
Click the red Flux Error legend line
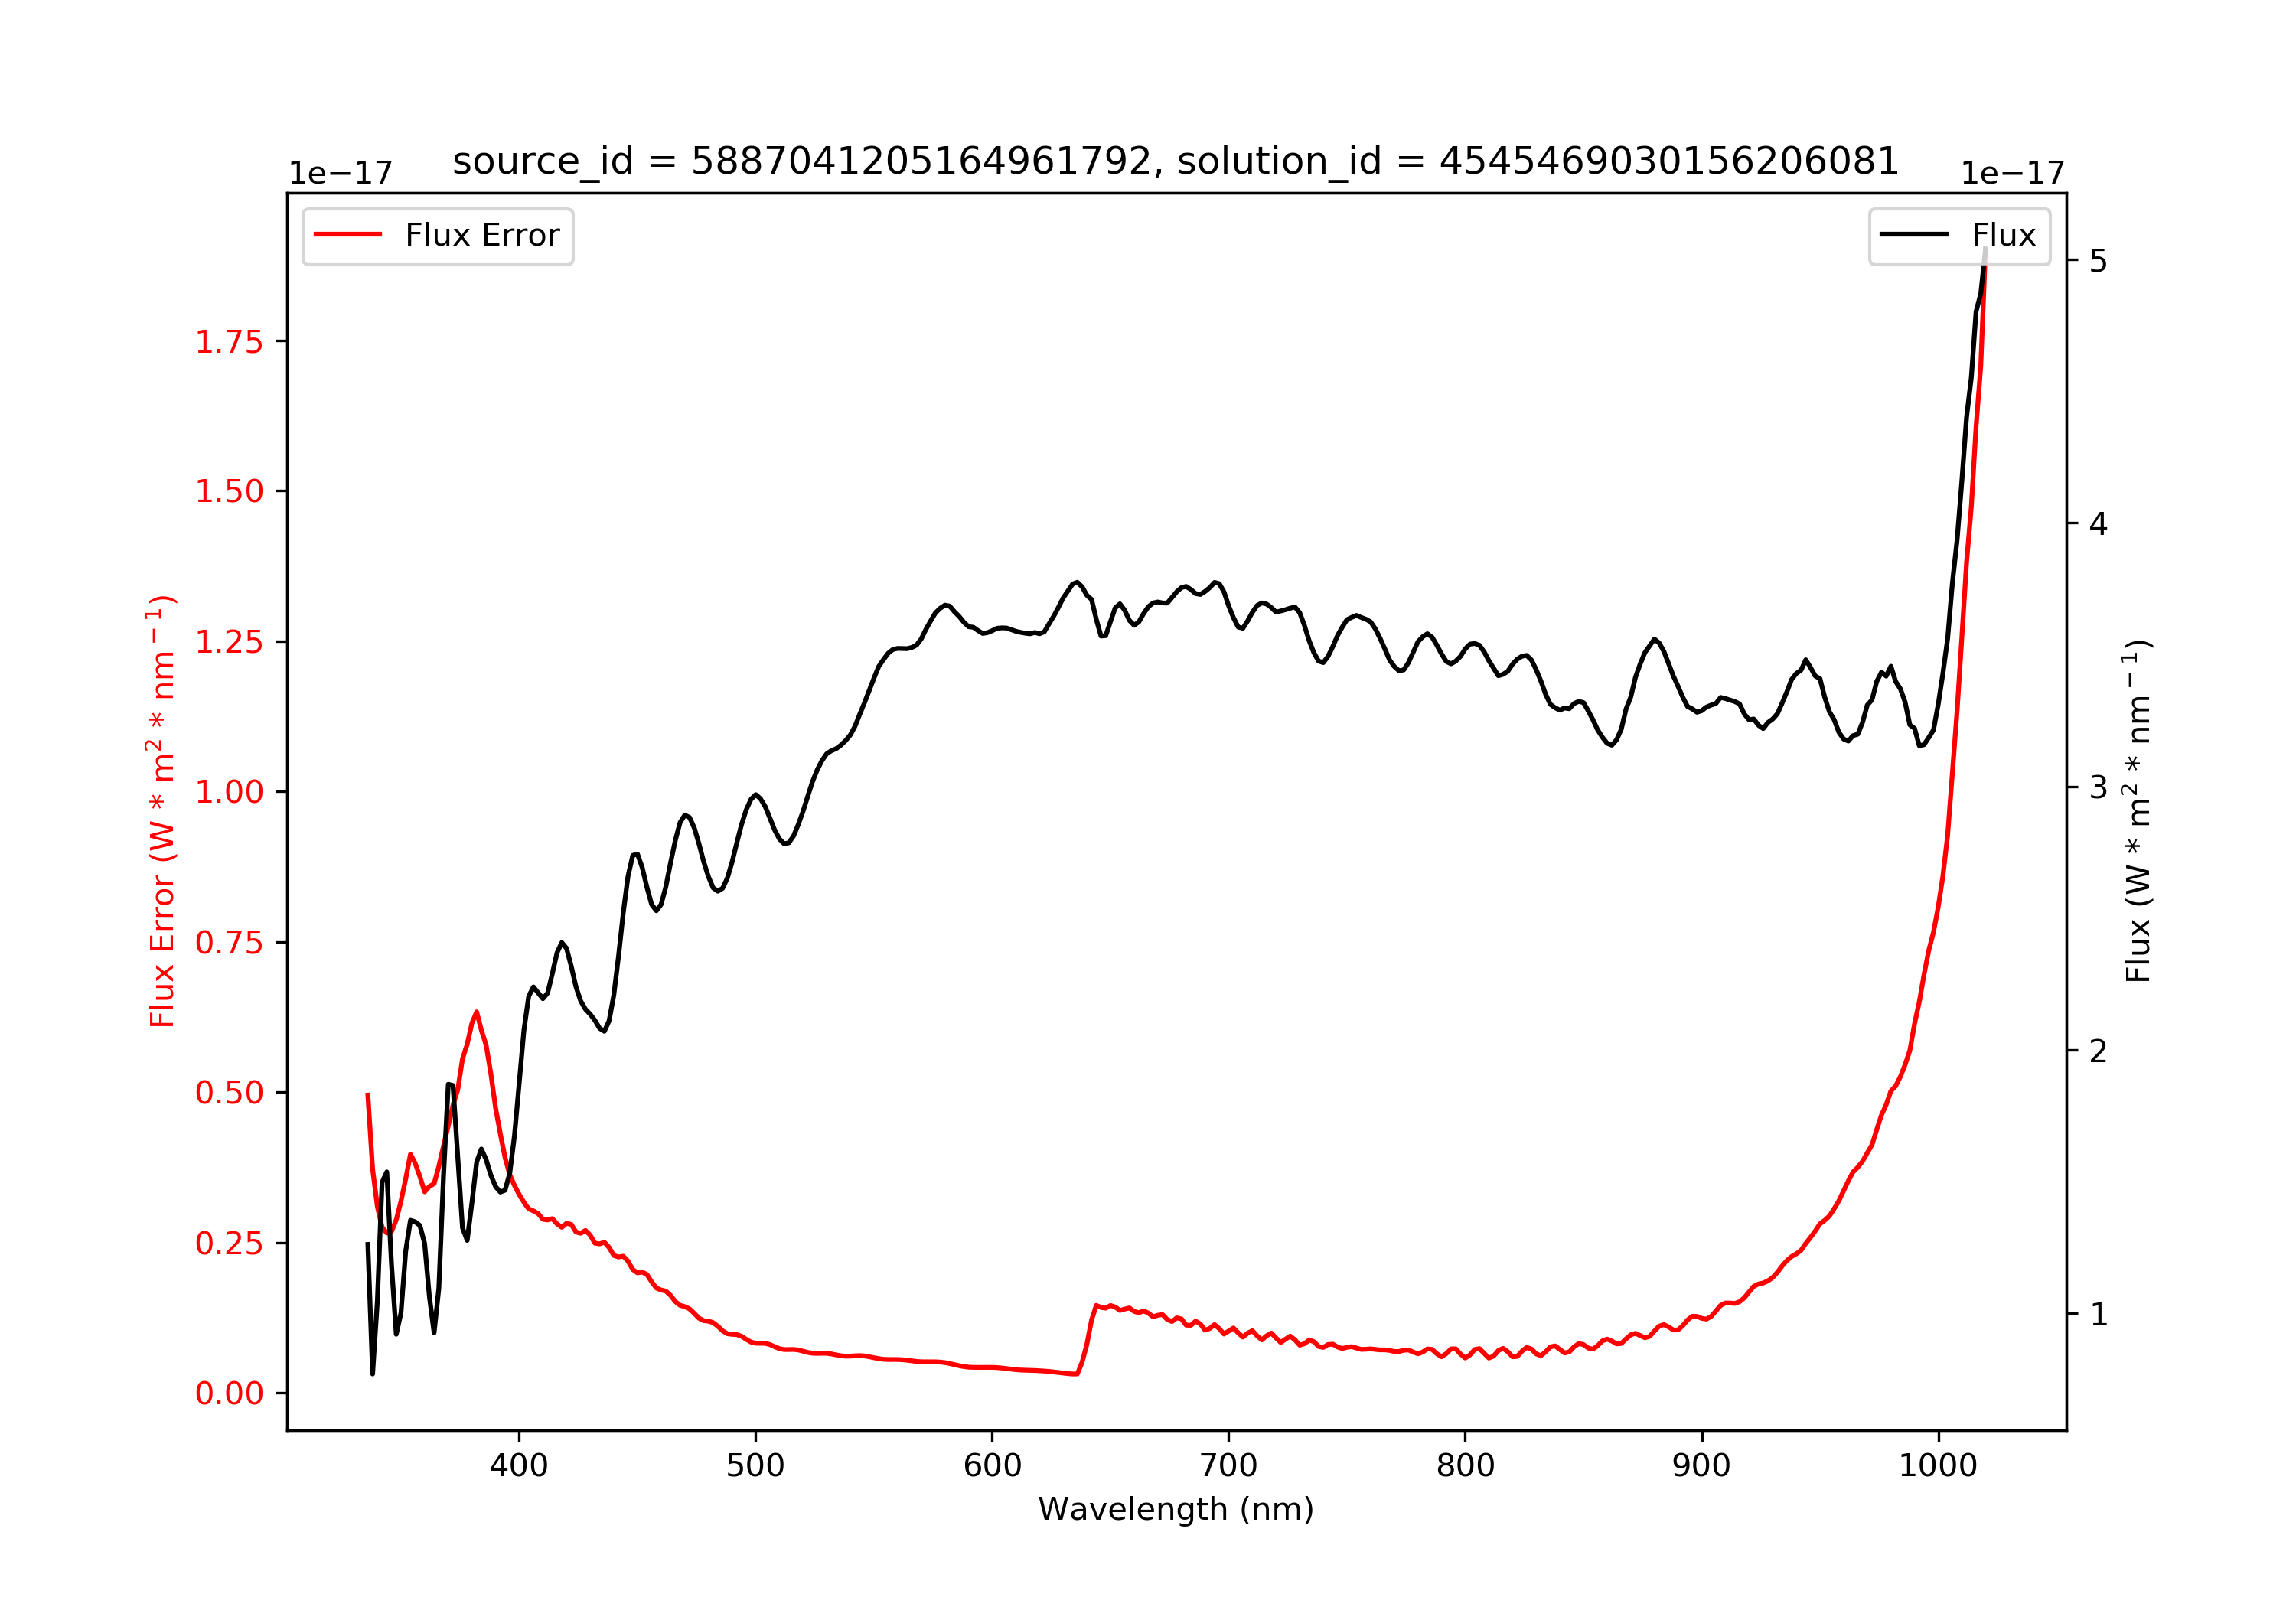(x=348, y=235)
